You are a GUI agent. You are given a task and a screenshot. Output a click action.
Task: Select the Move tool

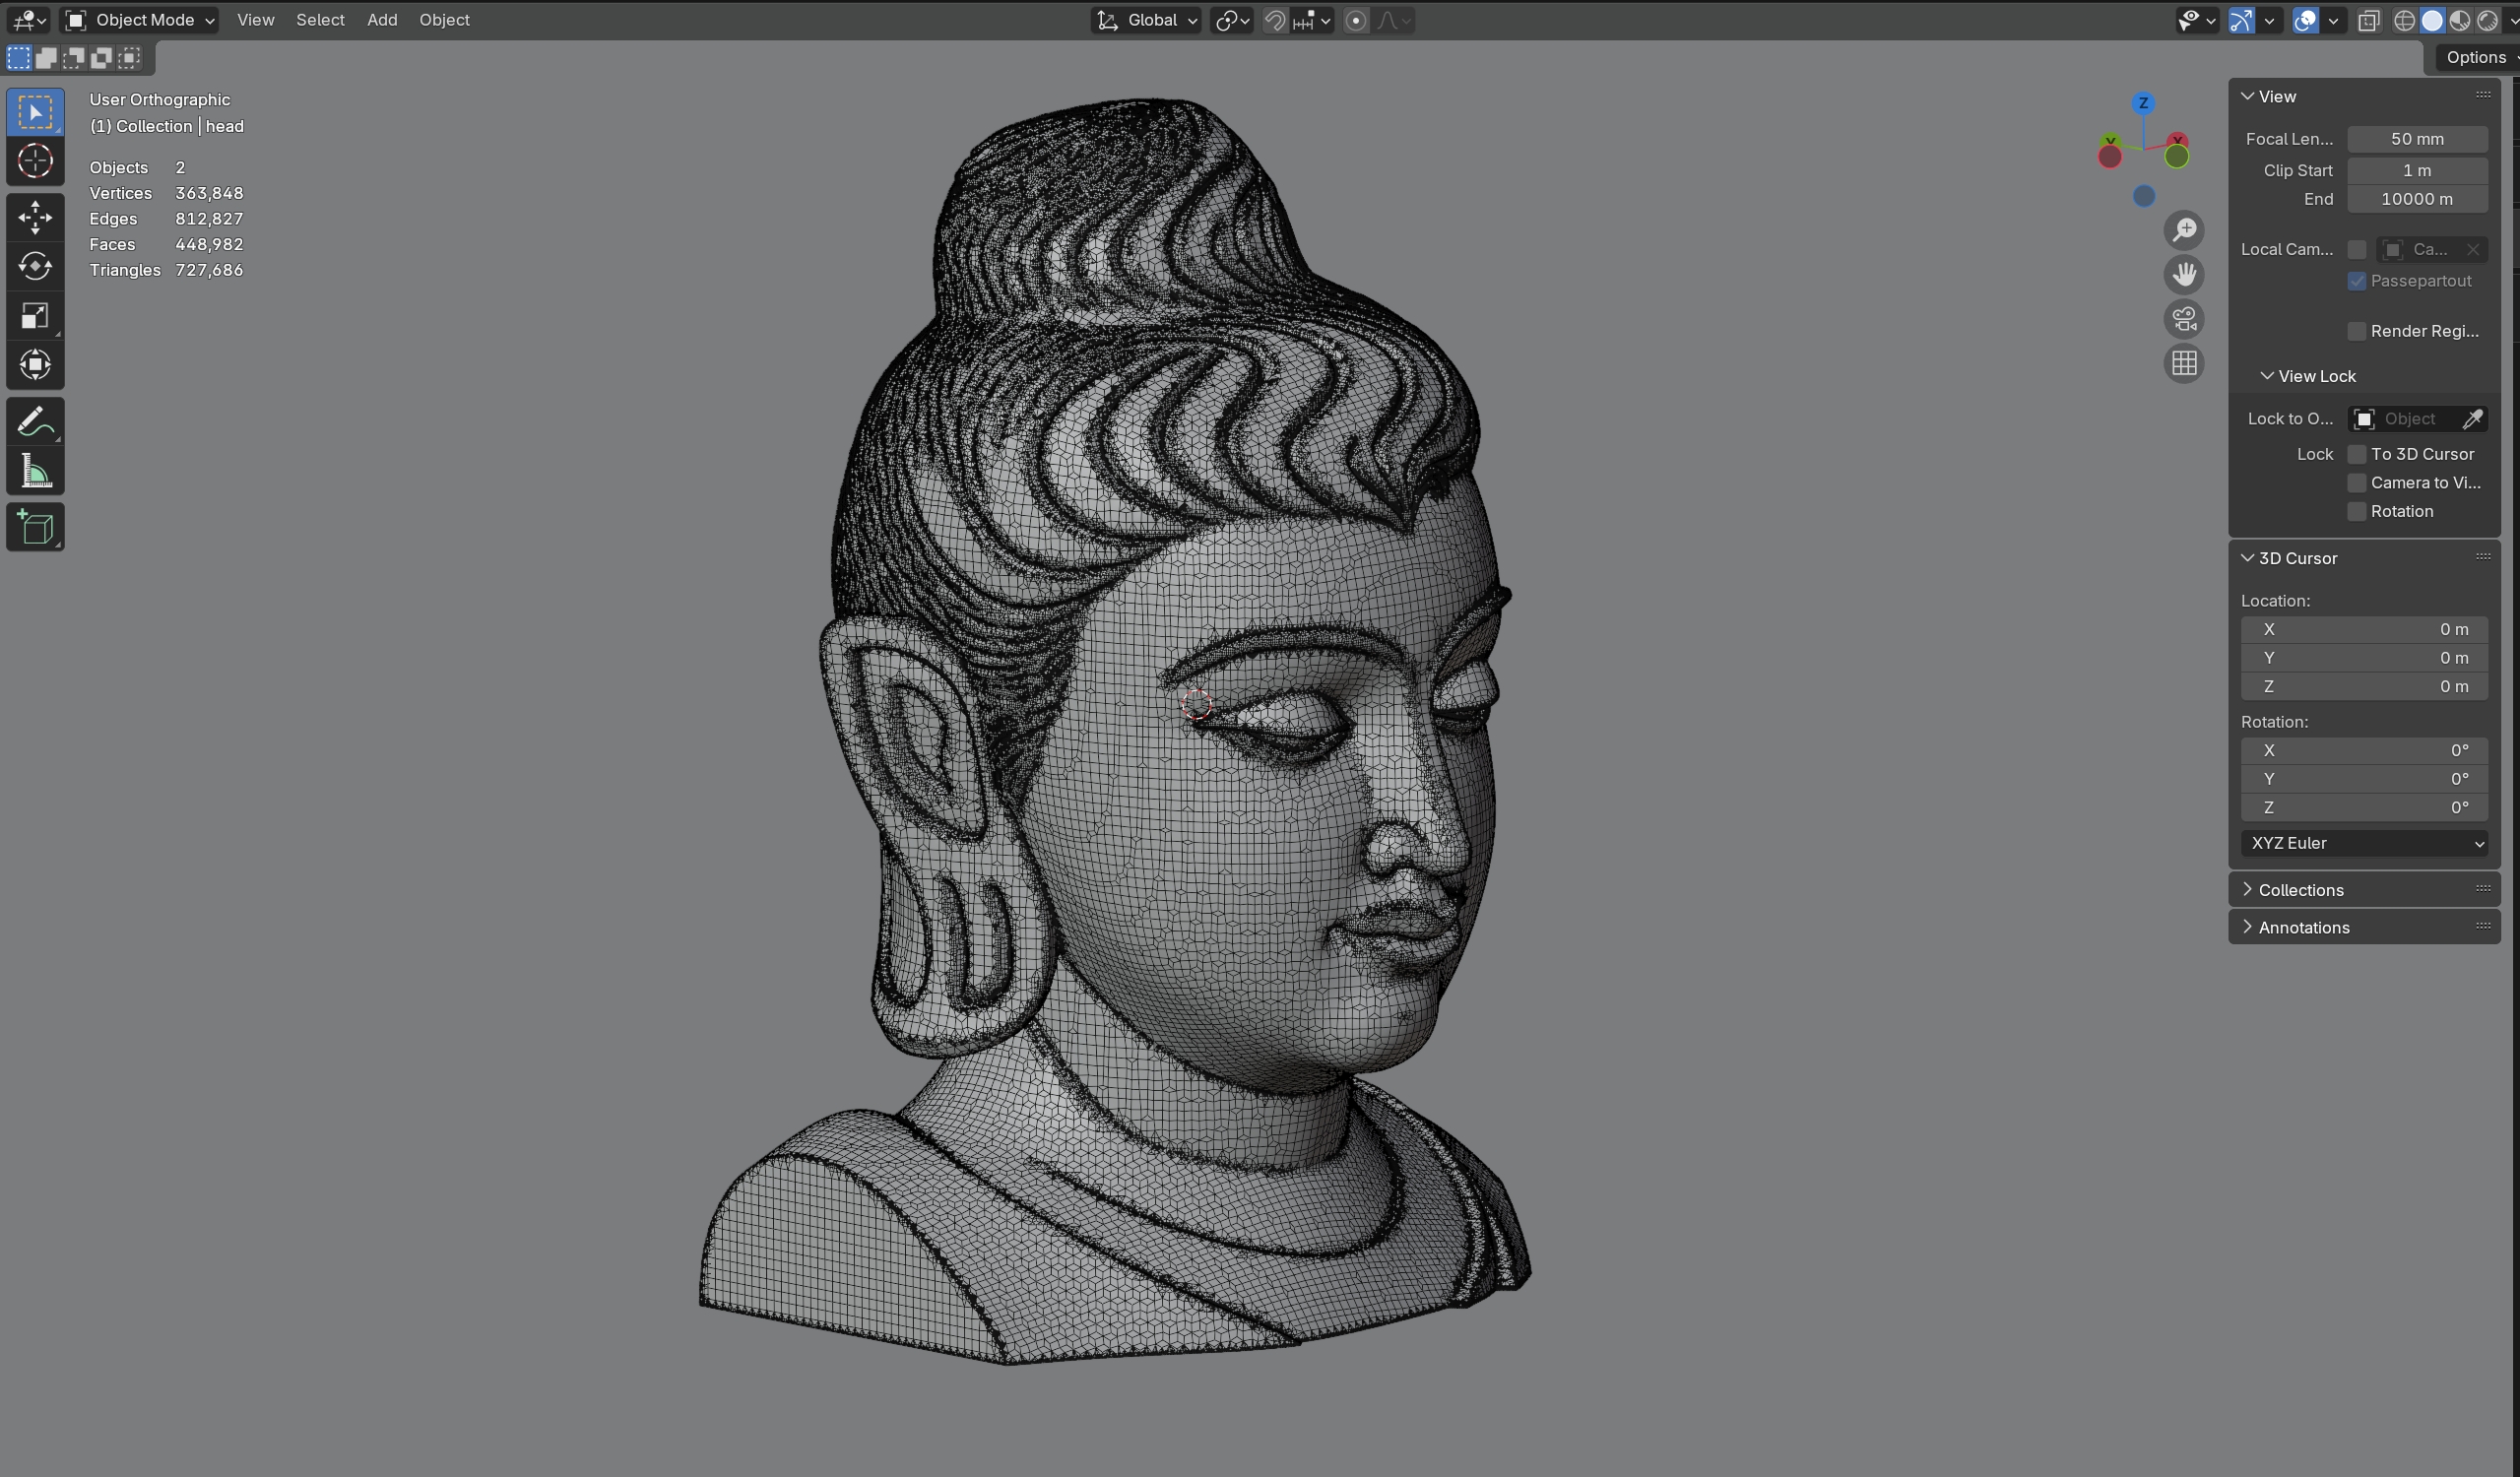[x=35, y=217]
